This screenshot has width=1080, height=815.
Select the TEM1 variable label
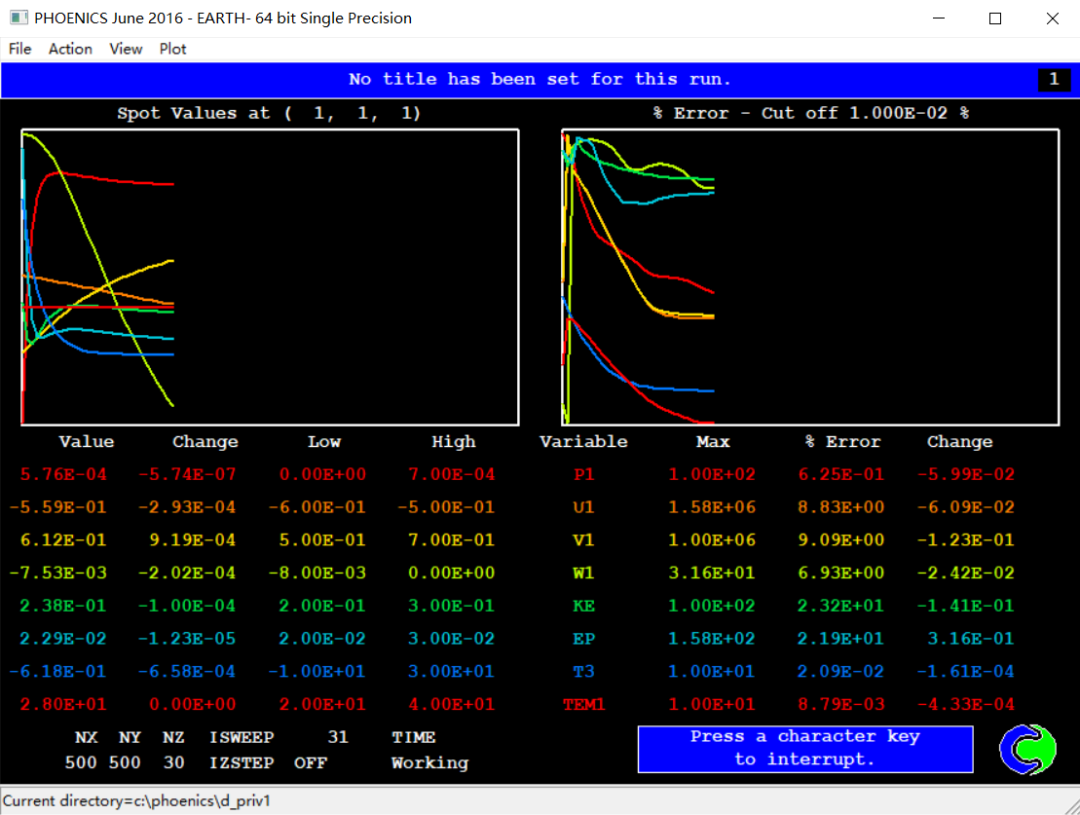pyautogui.click(x=583, y=705)
